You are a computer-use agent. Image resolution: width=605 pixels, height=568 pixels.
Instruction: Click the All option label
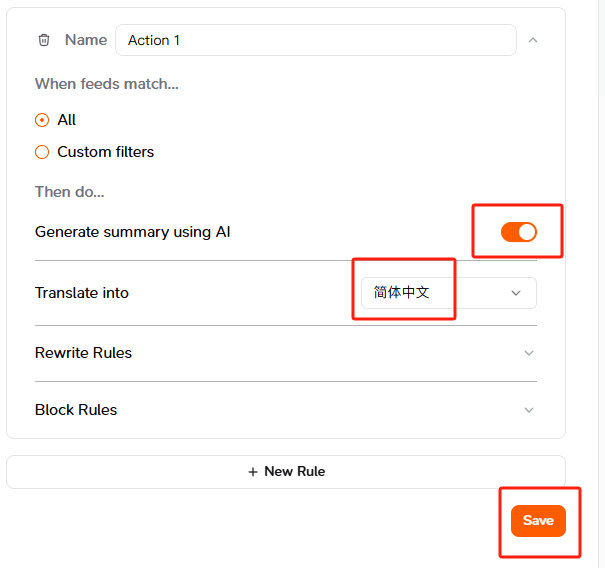coord(67,120)
